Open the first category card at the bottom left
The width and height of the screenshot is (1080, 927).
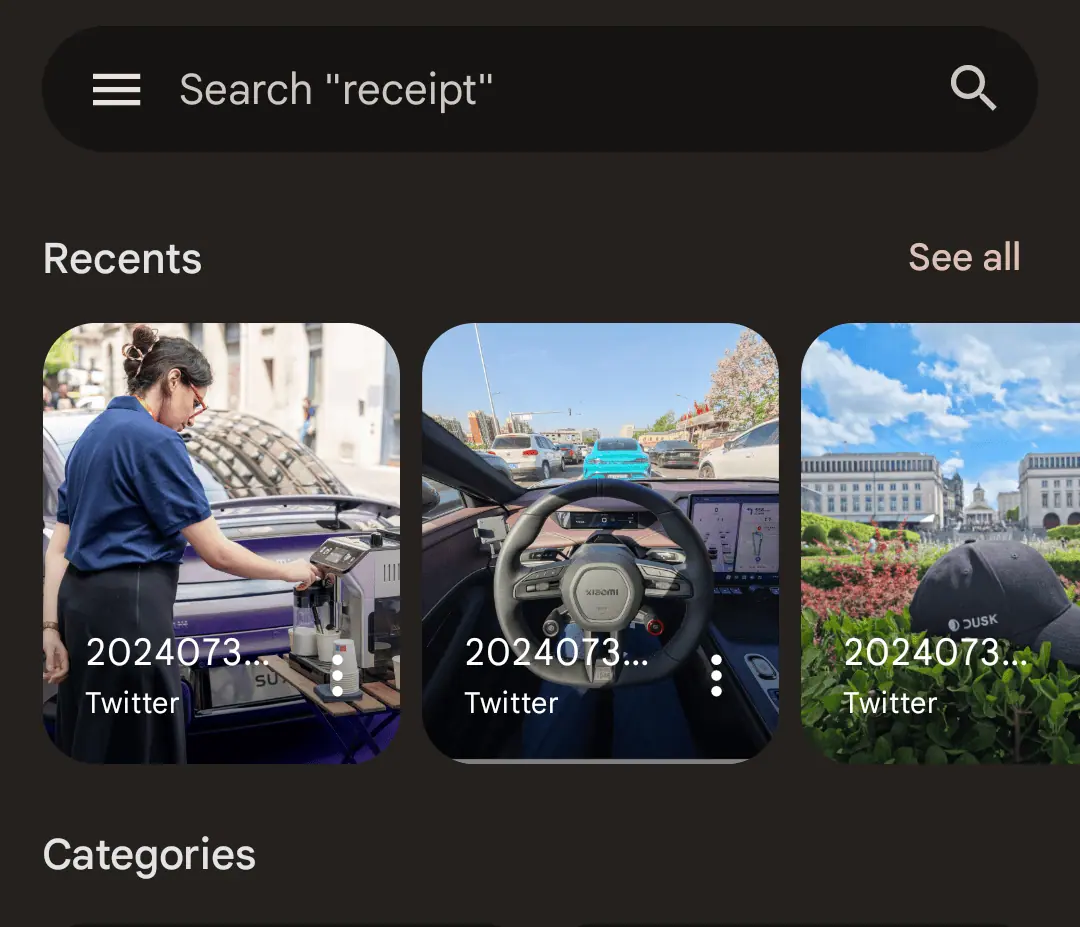coord(282,925)
